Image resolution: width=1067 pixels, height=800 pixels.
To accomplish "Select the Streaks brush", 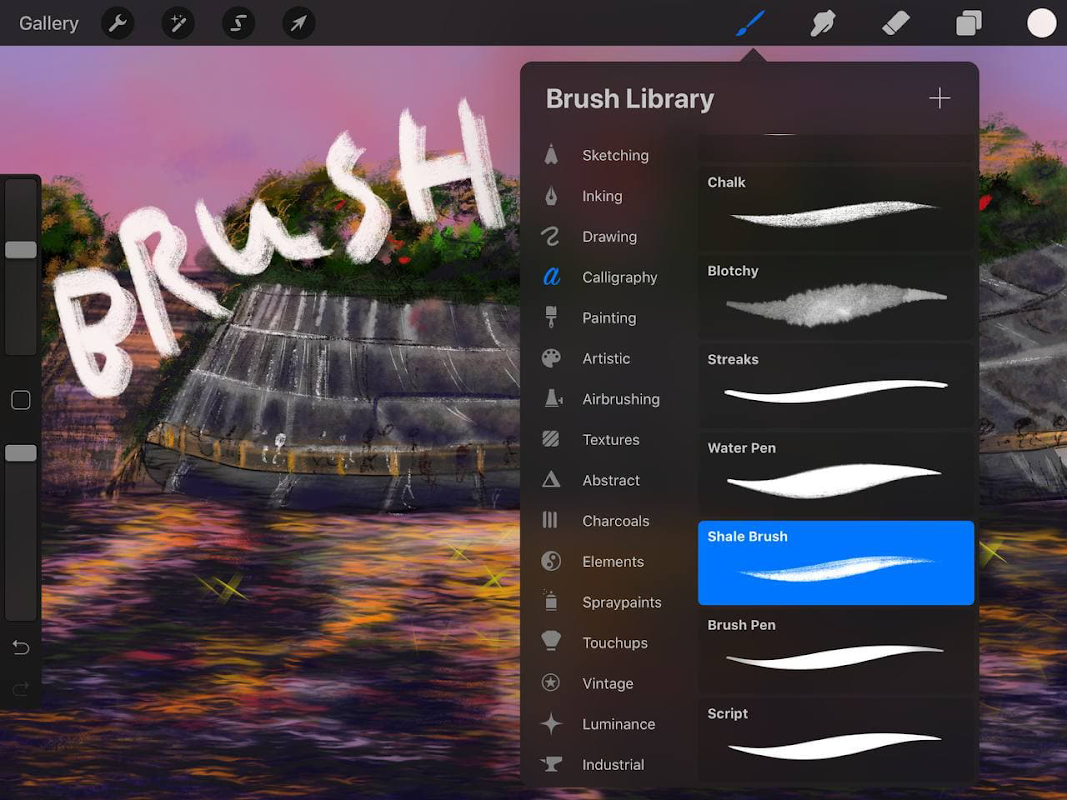I will pyautogui.click(x=836, y=386).
